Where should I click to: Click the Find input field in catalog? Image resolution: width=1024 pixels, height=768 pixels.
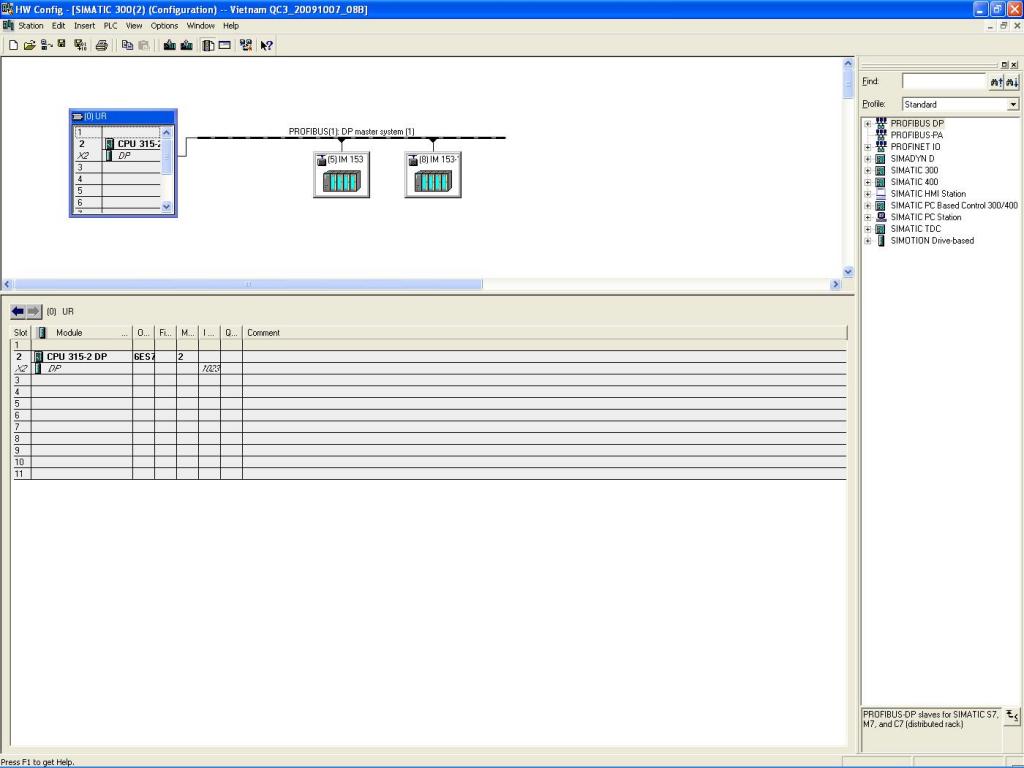[x=944, y=82]
